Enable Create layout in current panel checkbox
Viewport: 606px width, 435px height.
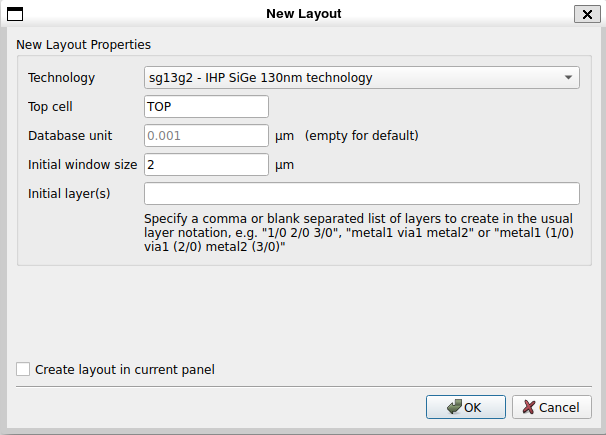(23, 369)
